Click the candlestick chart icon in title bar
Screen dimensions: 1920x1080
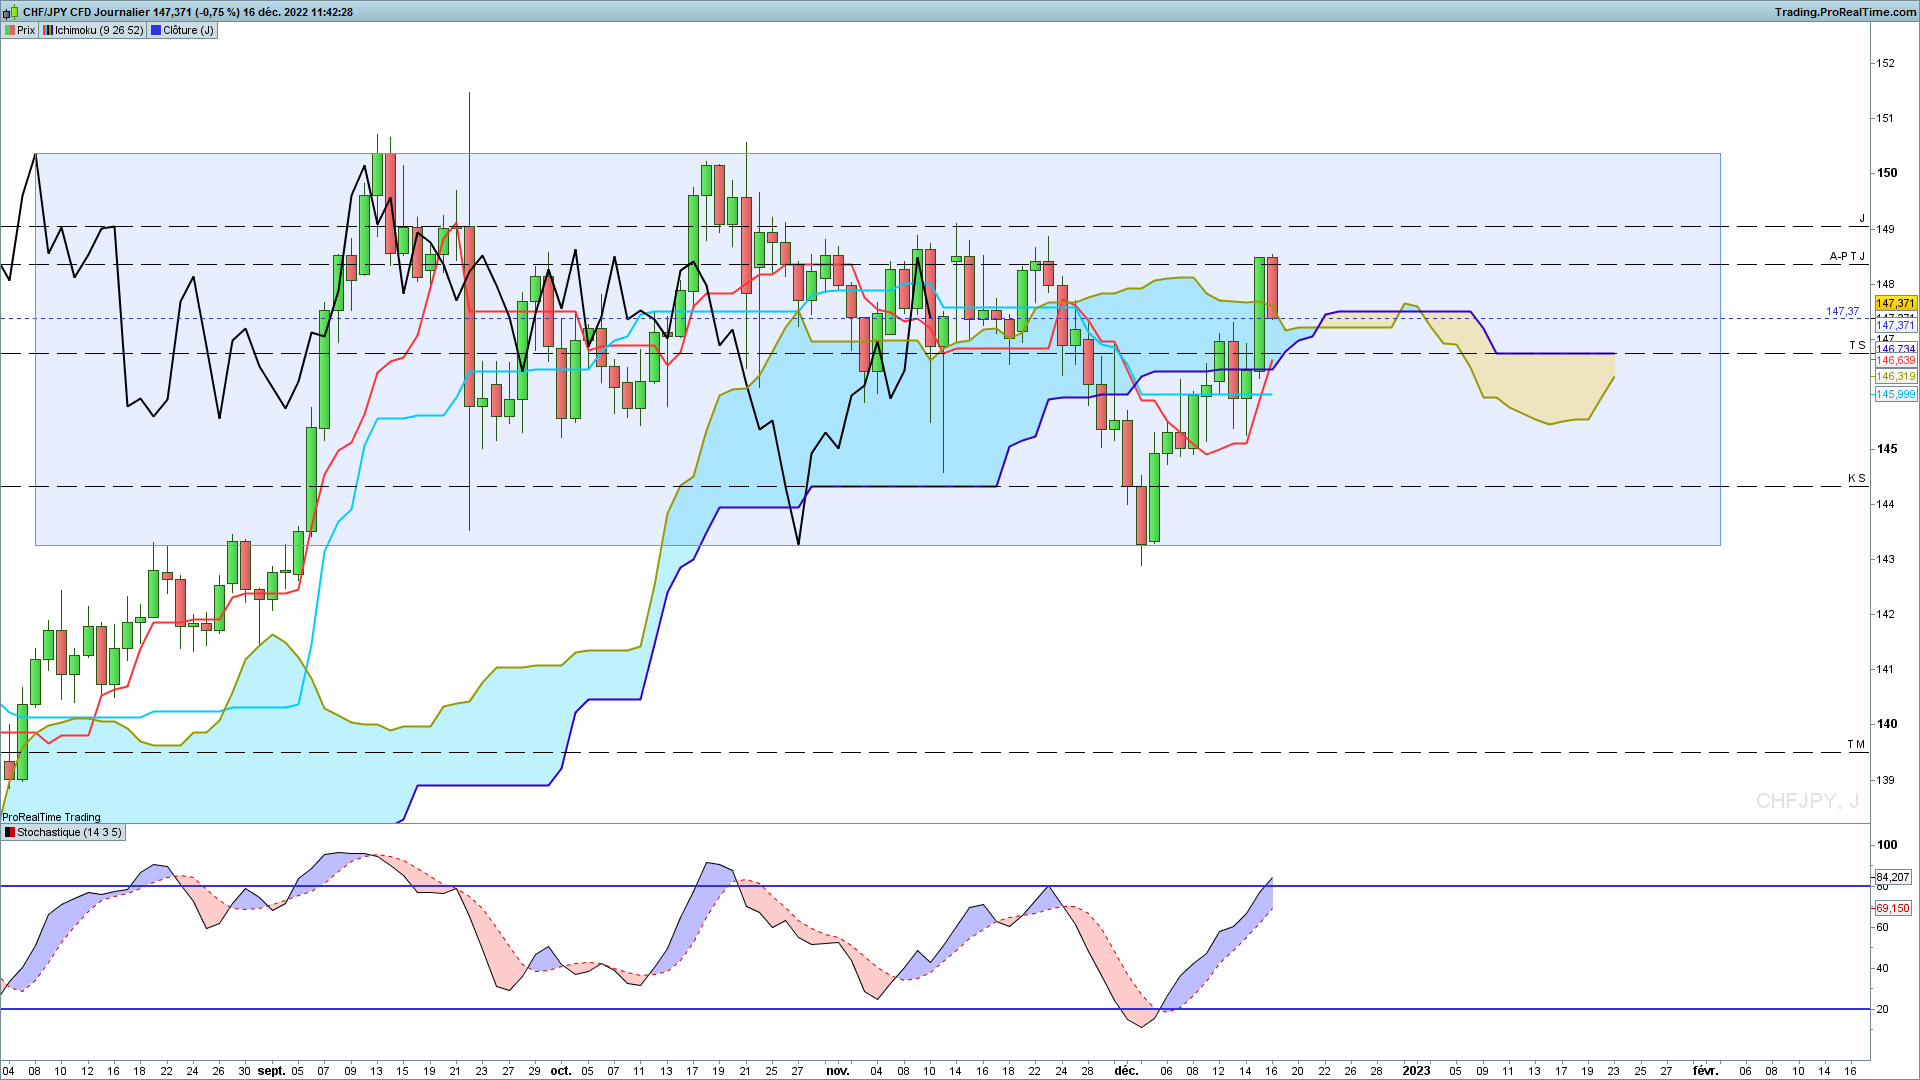11,12
